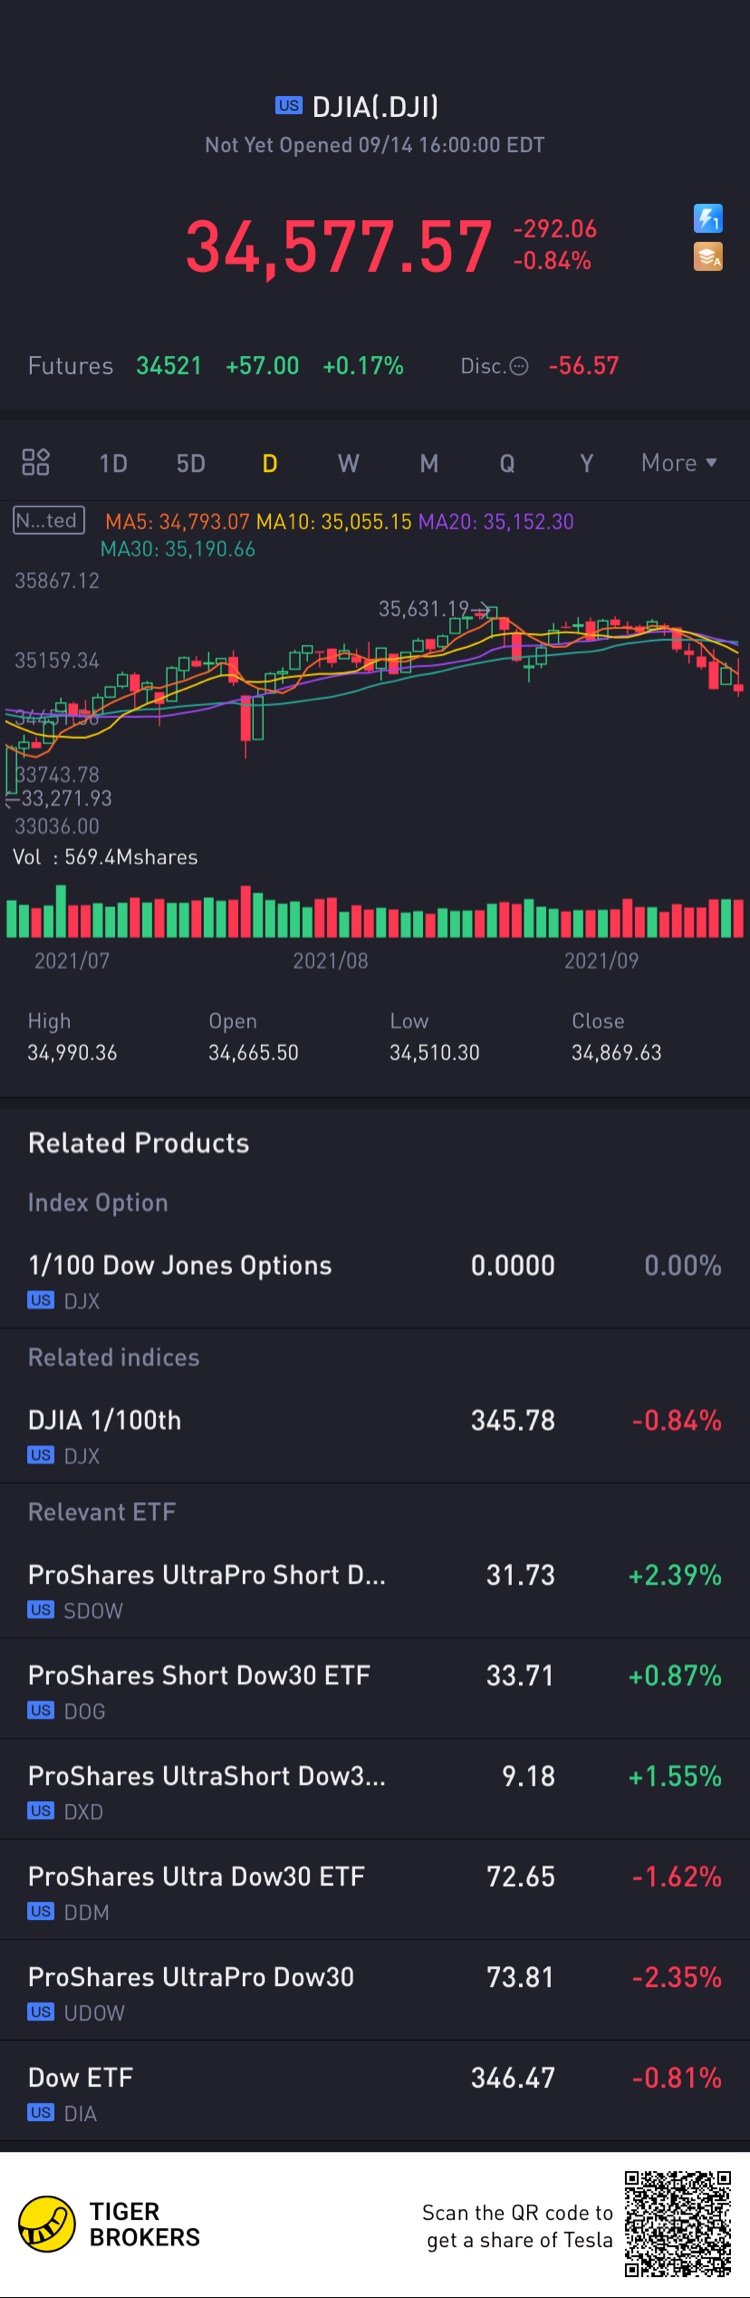Screen dimensions: 750x2298
Task: Tap the US badge next to SDOW
Action: pyautogui.click(x=41, y=1610)
